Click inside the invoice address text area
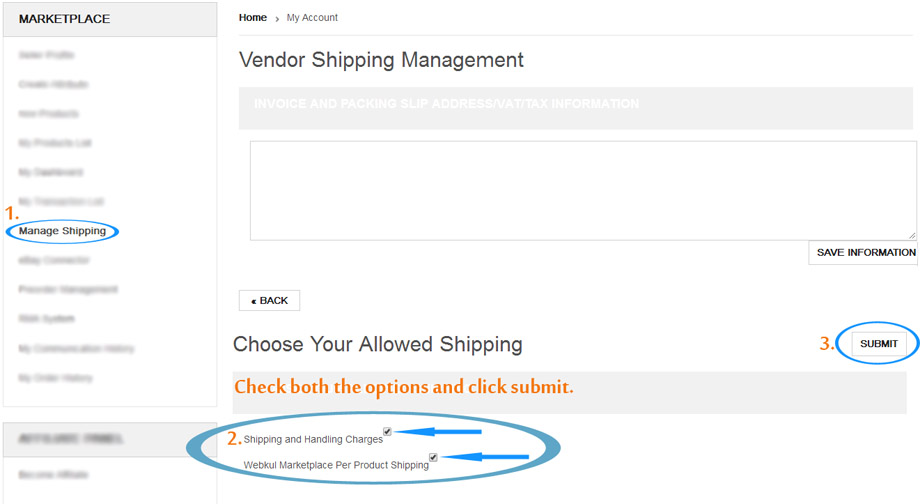Image resolution: width=920 pixels, height=504 pixels. (582, 190)
